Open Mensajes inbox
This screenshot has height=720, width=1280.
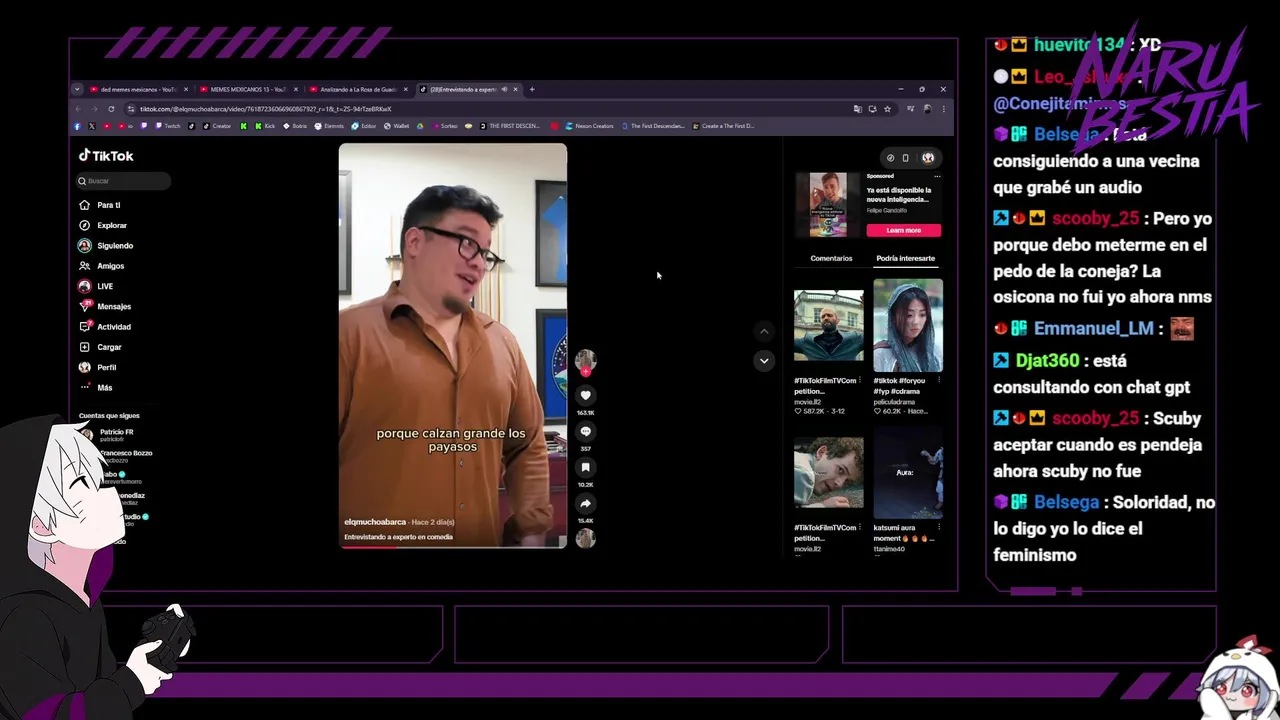pos(105,307)
